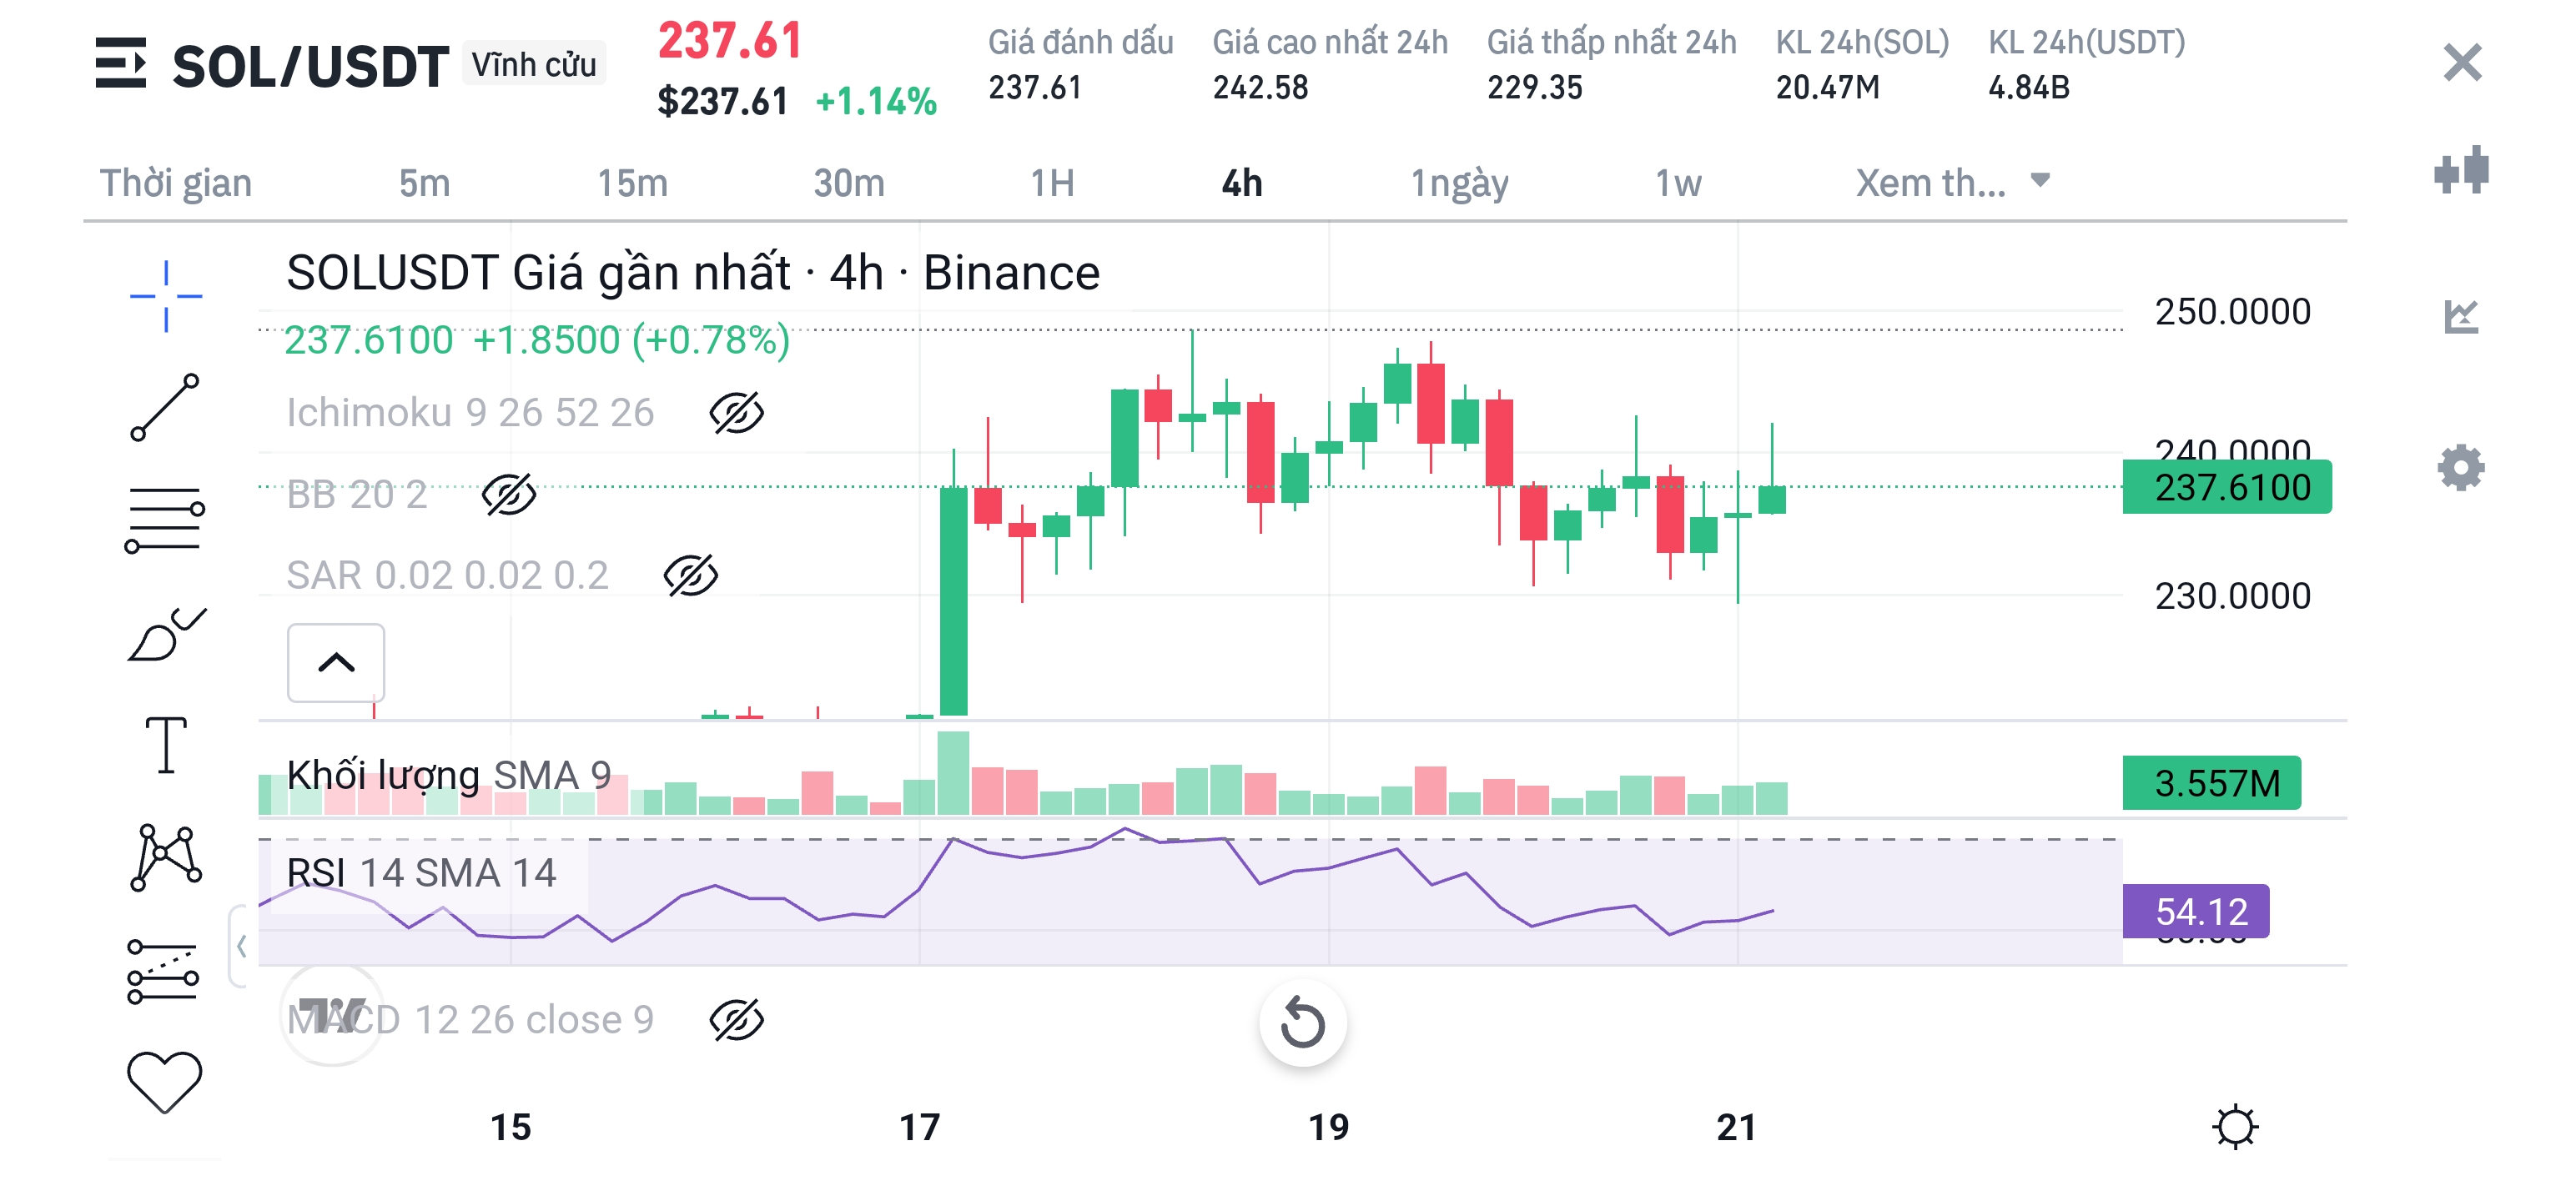
Task: Select the trend line drawing tool
Action: [165, 408]
